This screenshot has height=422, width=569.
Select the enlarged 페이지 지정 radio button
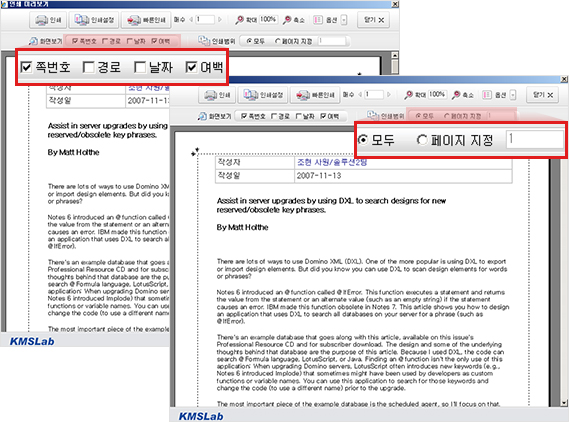click(422, 140)
